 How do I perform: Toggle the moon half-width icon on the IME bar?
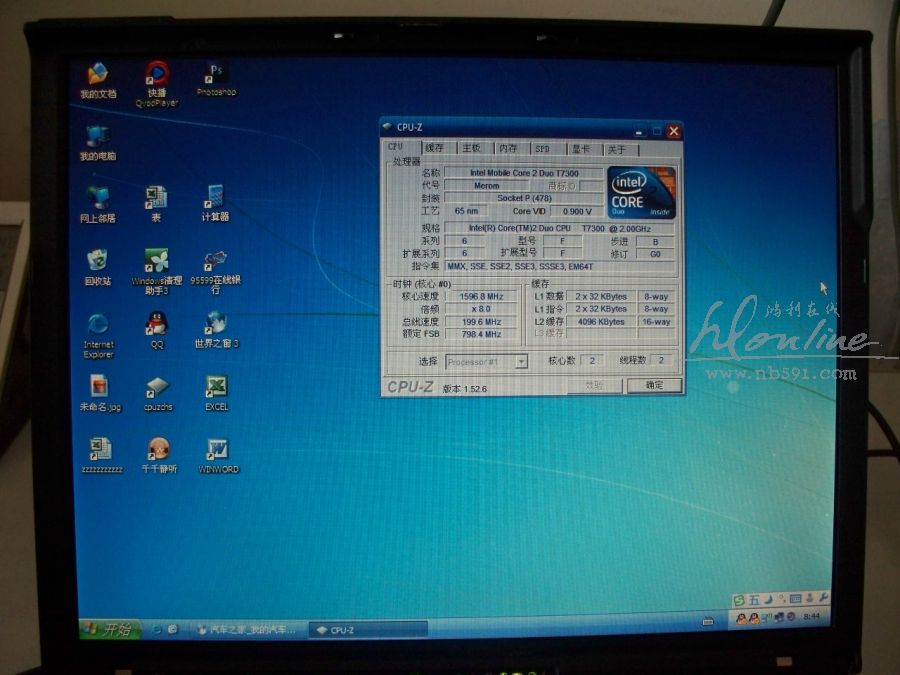(768, 599)
